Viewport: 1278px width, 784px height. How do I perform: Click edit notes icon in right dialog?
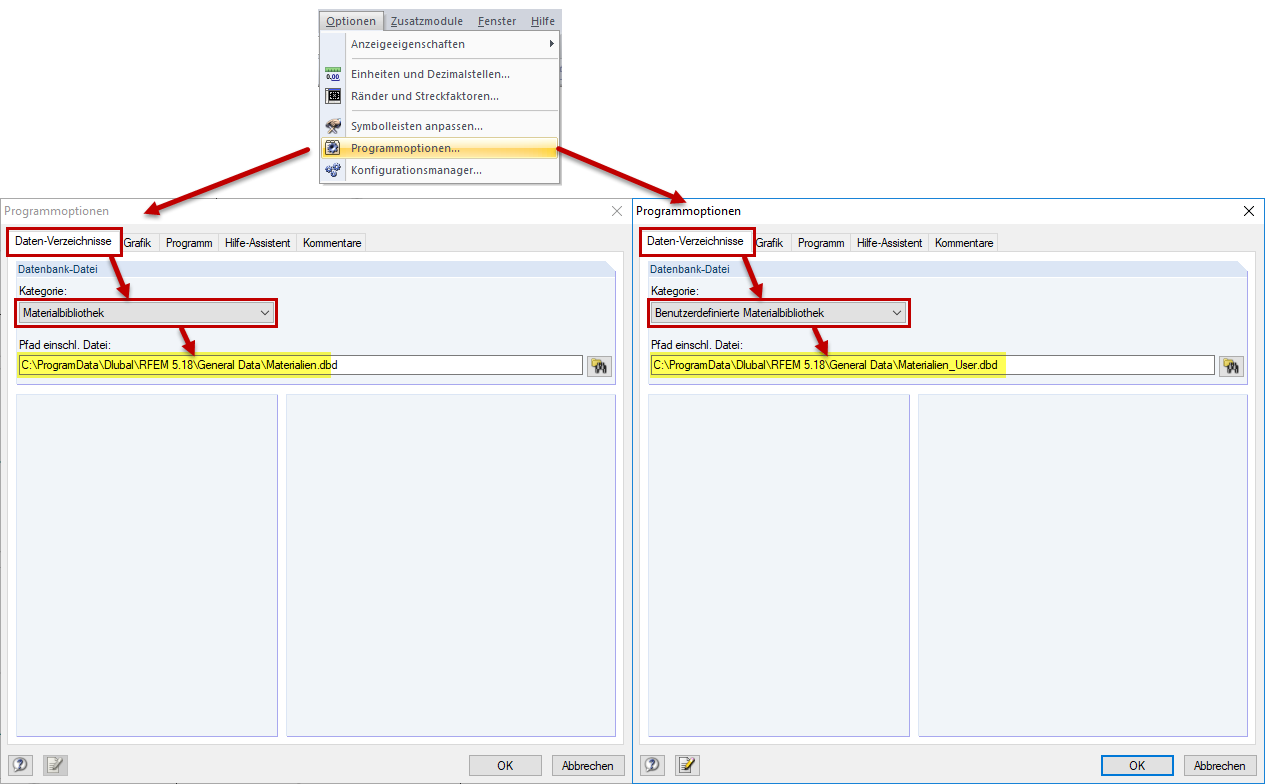coord(687,765)
